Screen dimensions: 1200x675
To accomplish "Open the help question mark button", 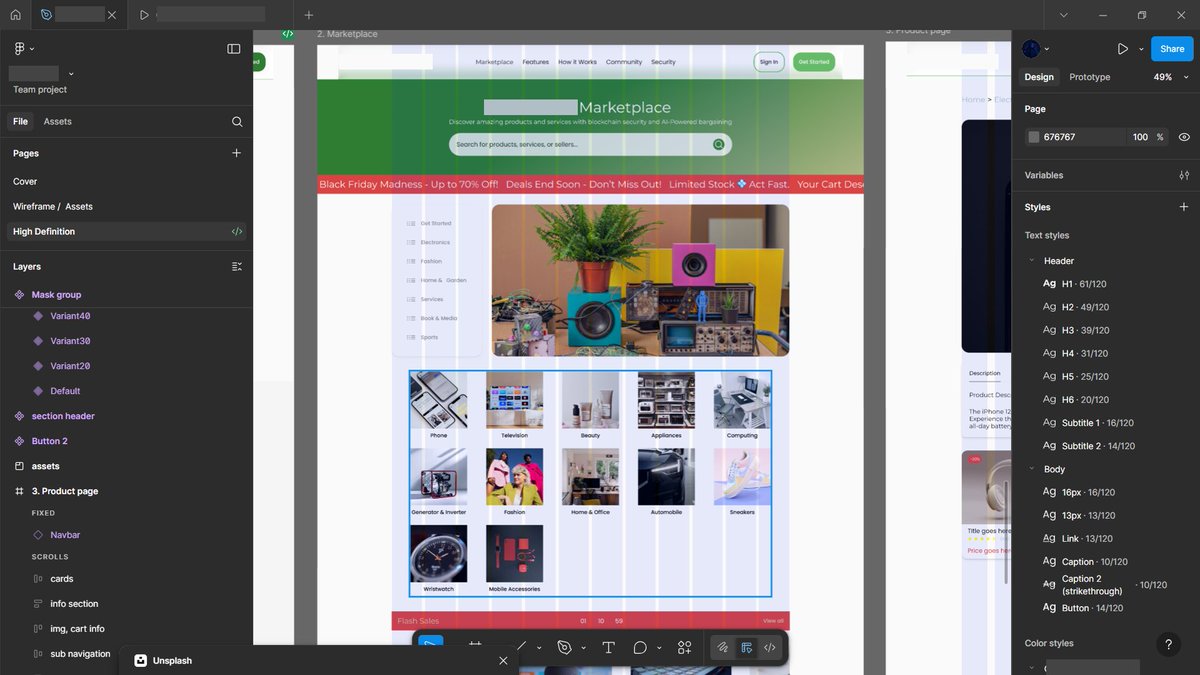I will click(1167, 645).
